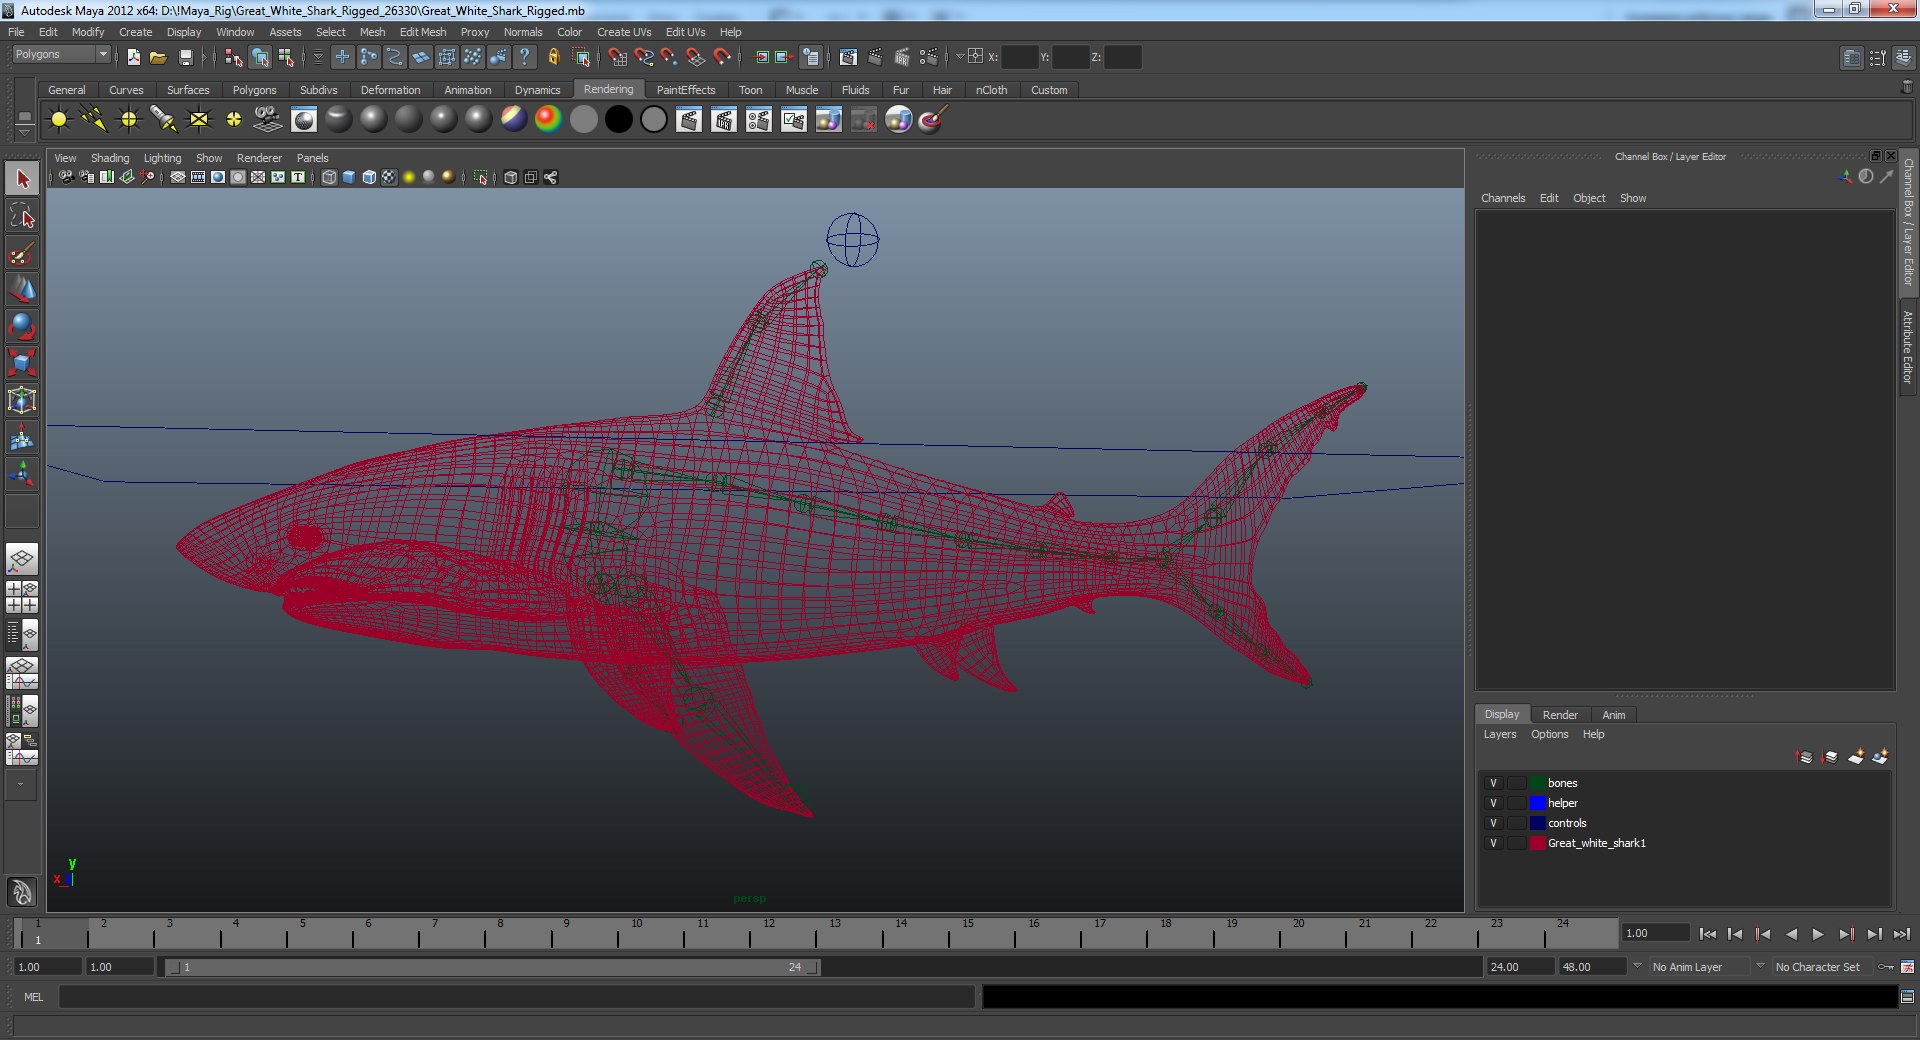Move selected layer up icon
The height and width of the screenshot is (1040, 1920).
[1805, 757]
